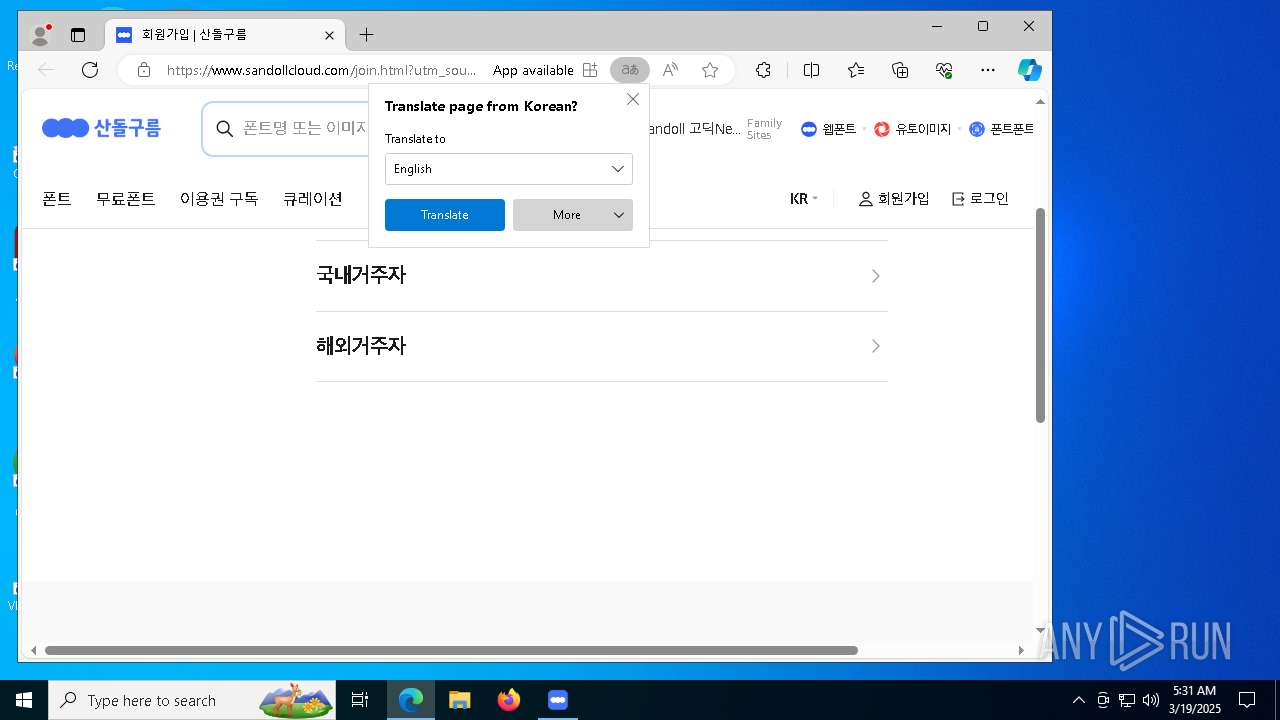Click the 로그인 login link

980,199
